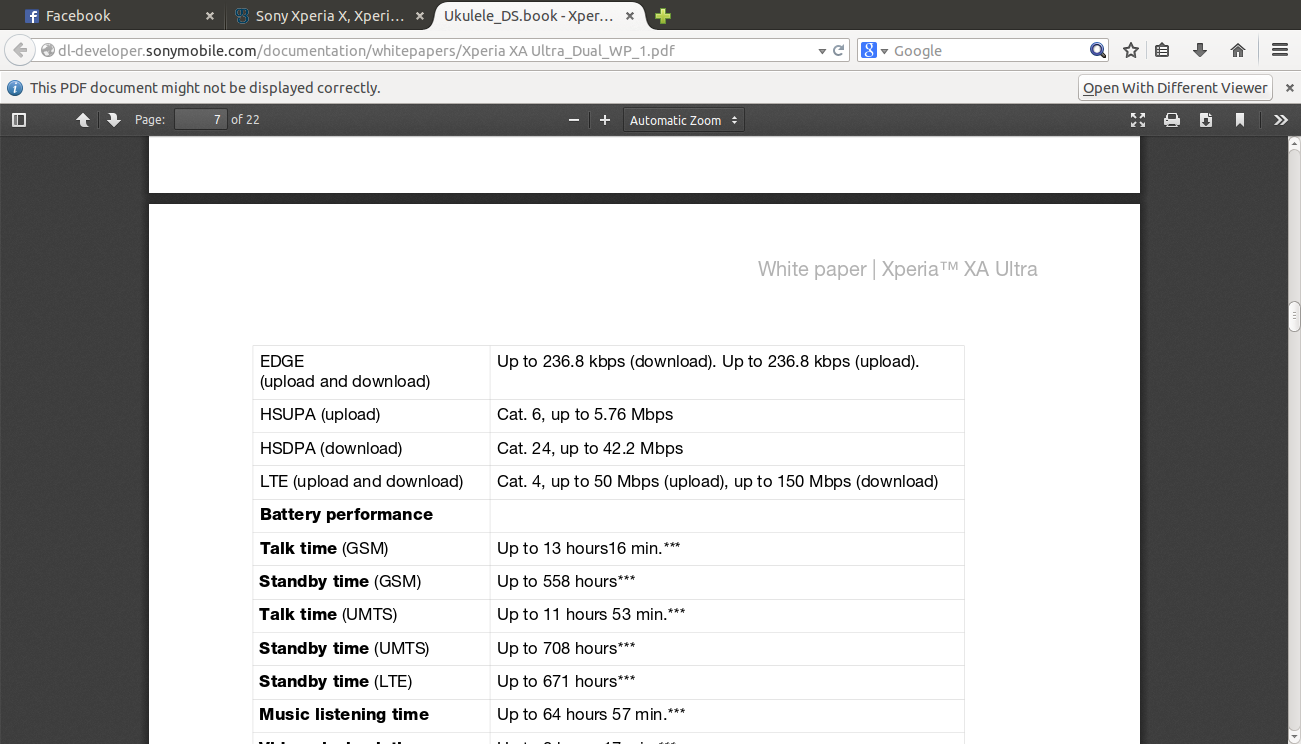Viewport: 1301px width, 744px height.
Task: Open a new tab with the plus icon
Action: [662, 16]
